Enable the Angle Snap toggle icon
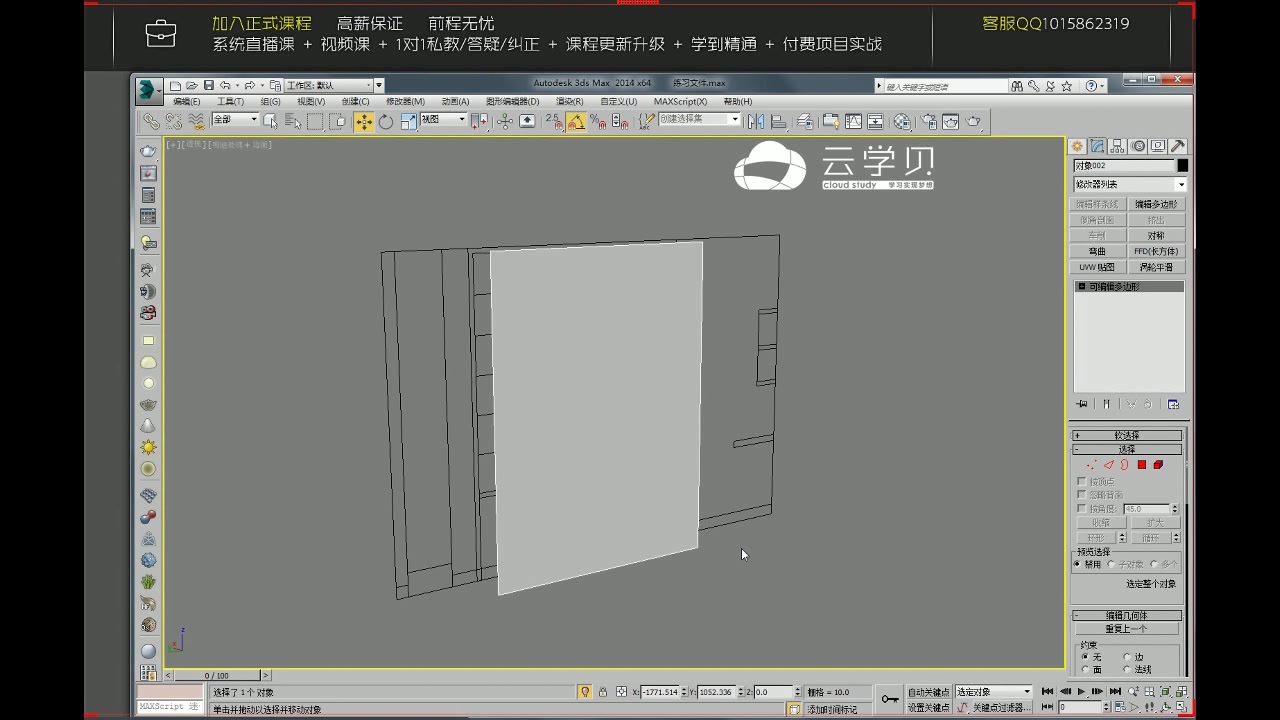Viewport: 1280px width, 720px height. tap(577, 121)
